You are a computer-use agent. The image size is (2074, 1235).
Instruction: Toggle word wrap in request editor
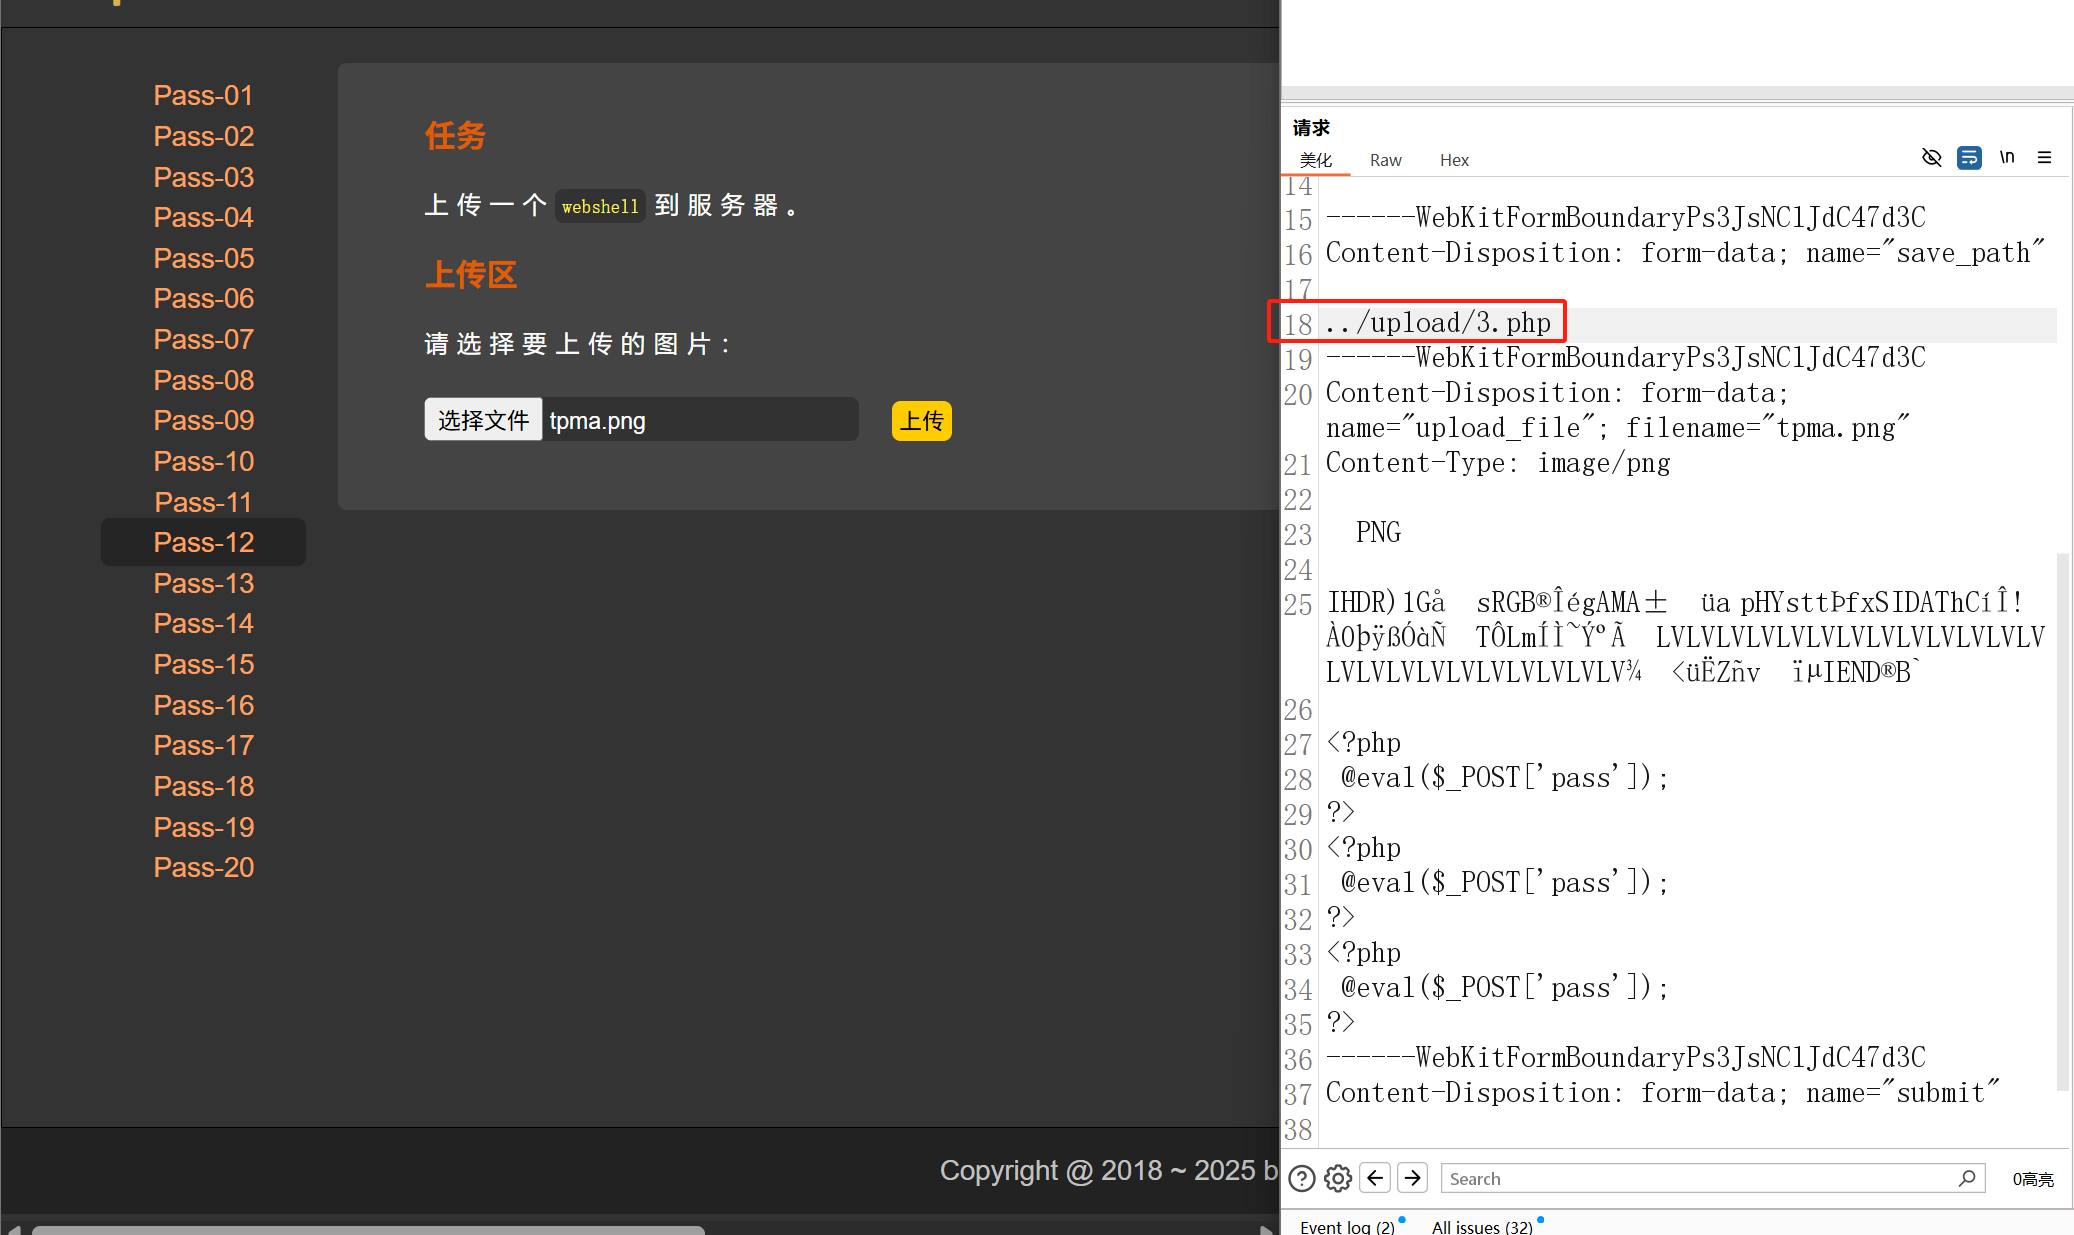[x=1969, y=158]
